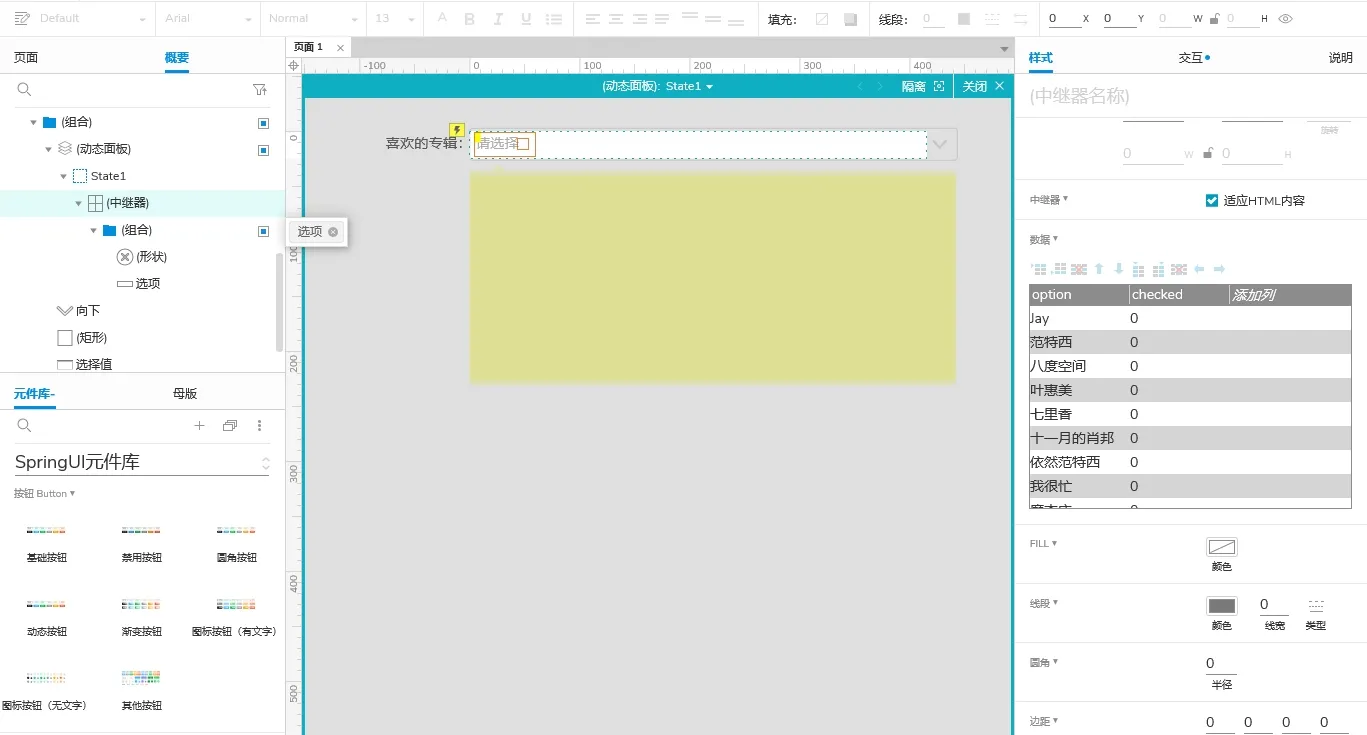
Task: Add a new library with plus icon
Action: tap(199, 425)
